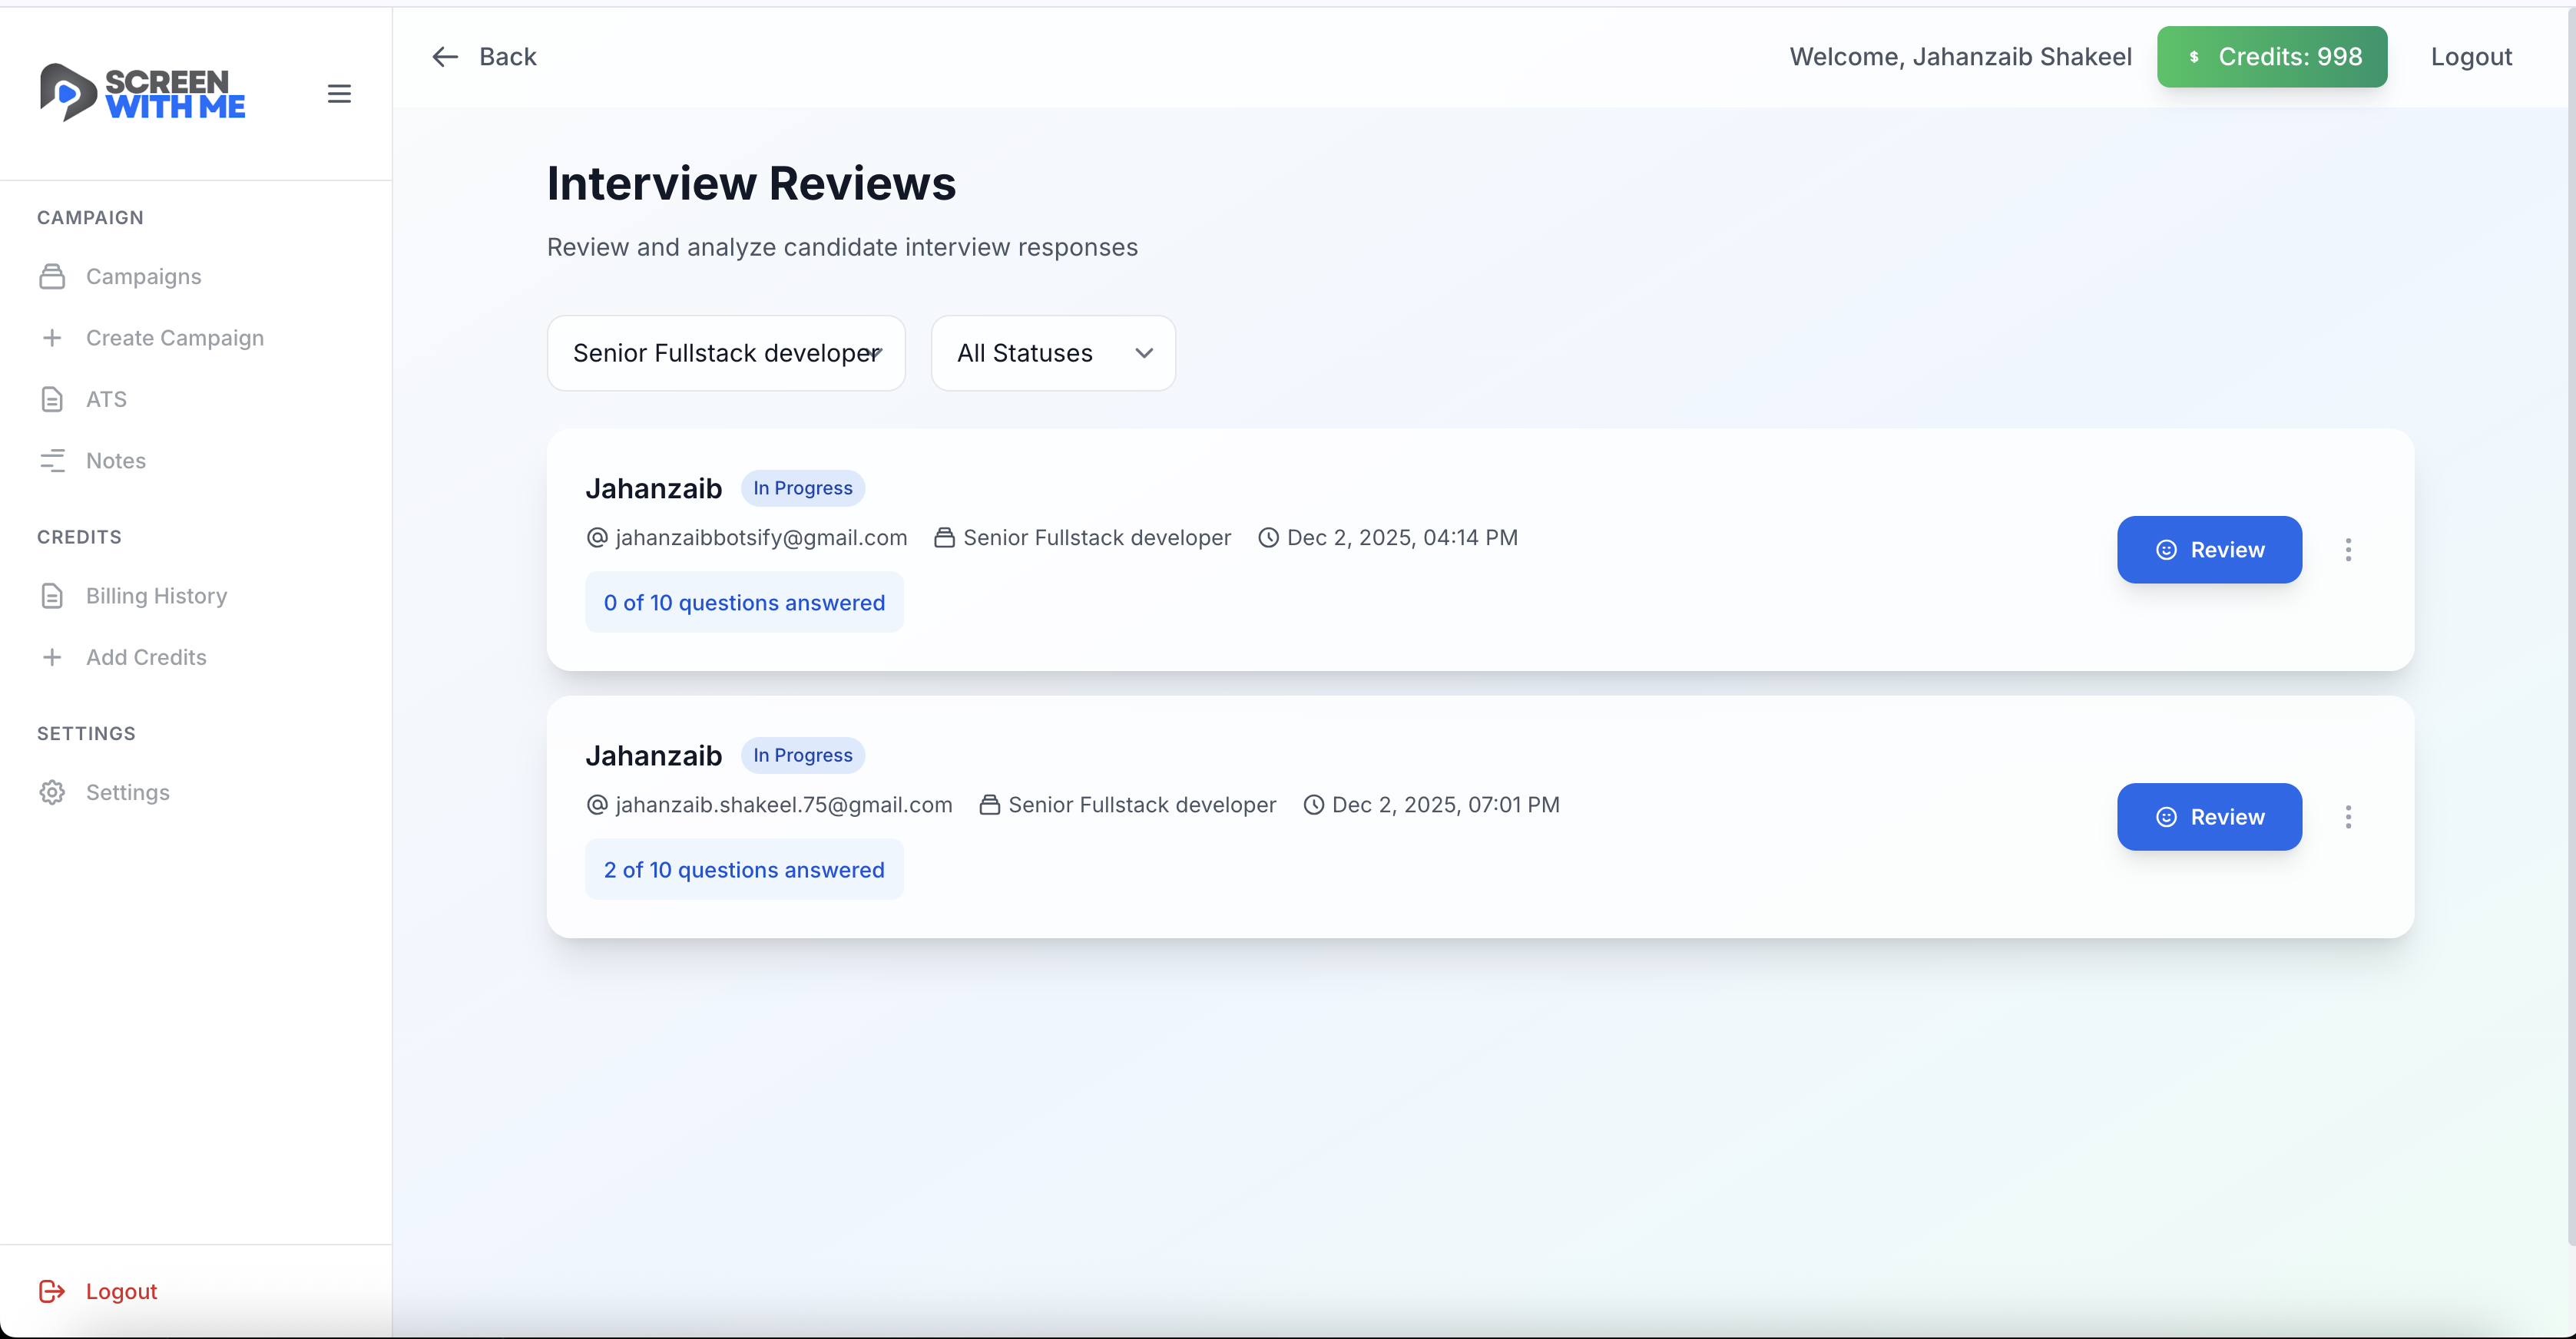Open the three-dot menu on Jahanzaib's first card
Image resolution: width=2576 pixels, height=1339 pixels.
coord(2349,549)
